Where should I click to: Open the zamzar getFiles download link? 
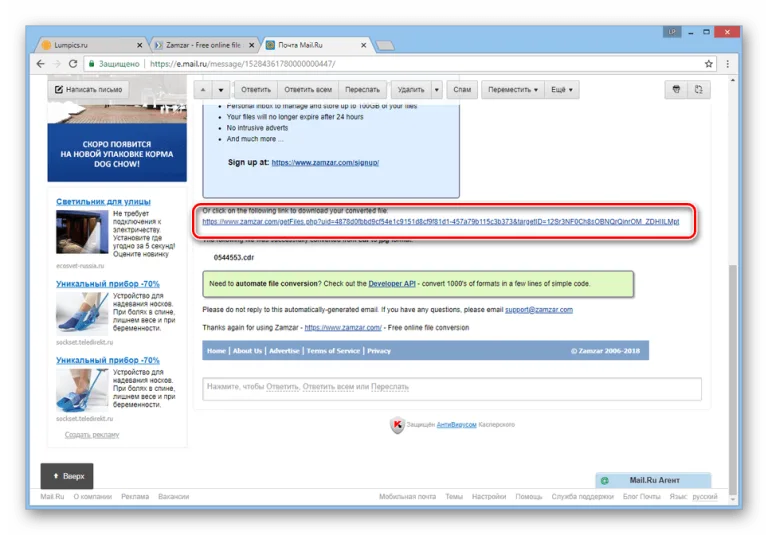point(440,221)
